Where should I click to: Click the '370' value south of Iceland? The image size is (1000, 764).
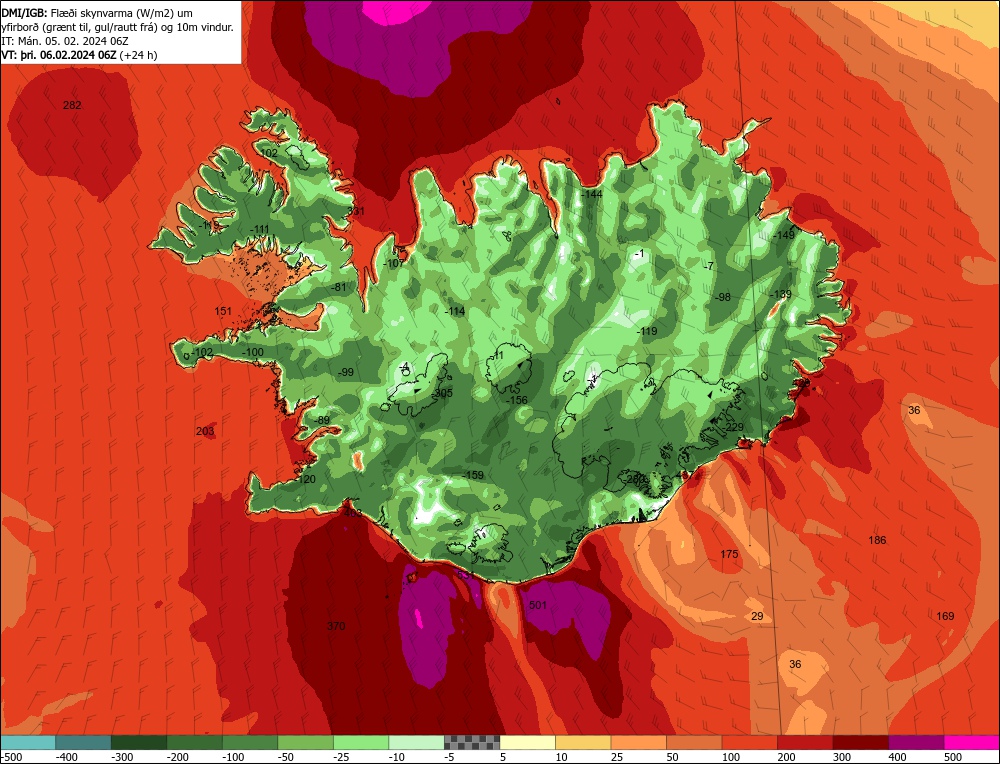336,626
